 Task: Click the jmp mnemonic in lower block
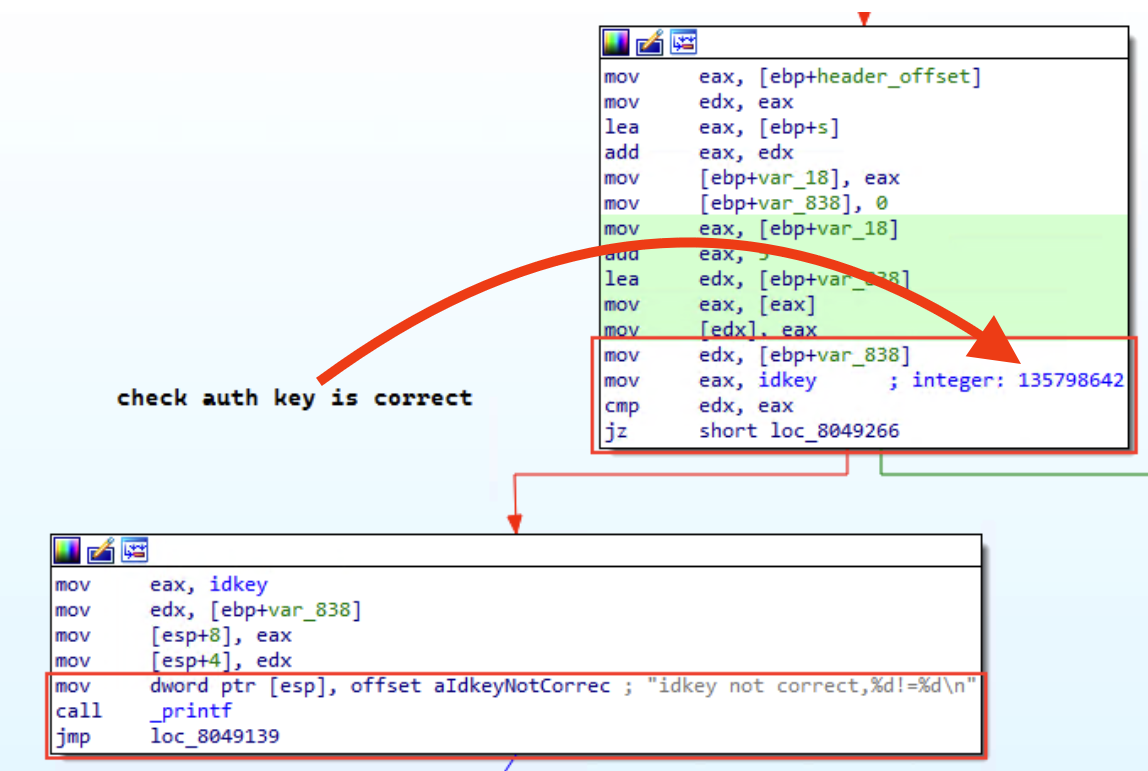(70, 736)
